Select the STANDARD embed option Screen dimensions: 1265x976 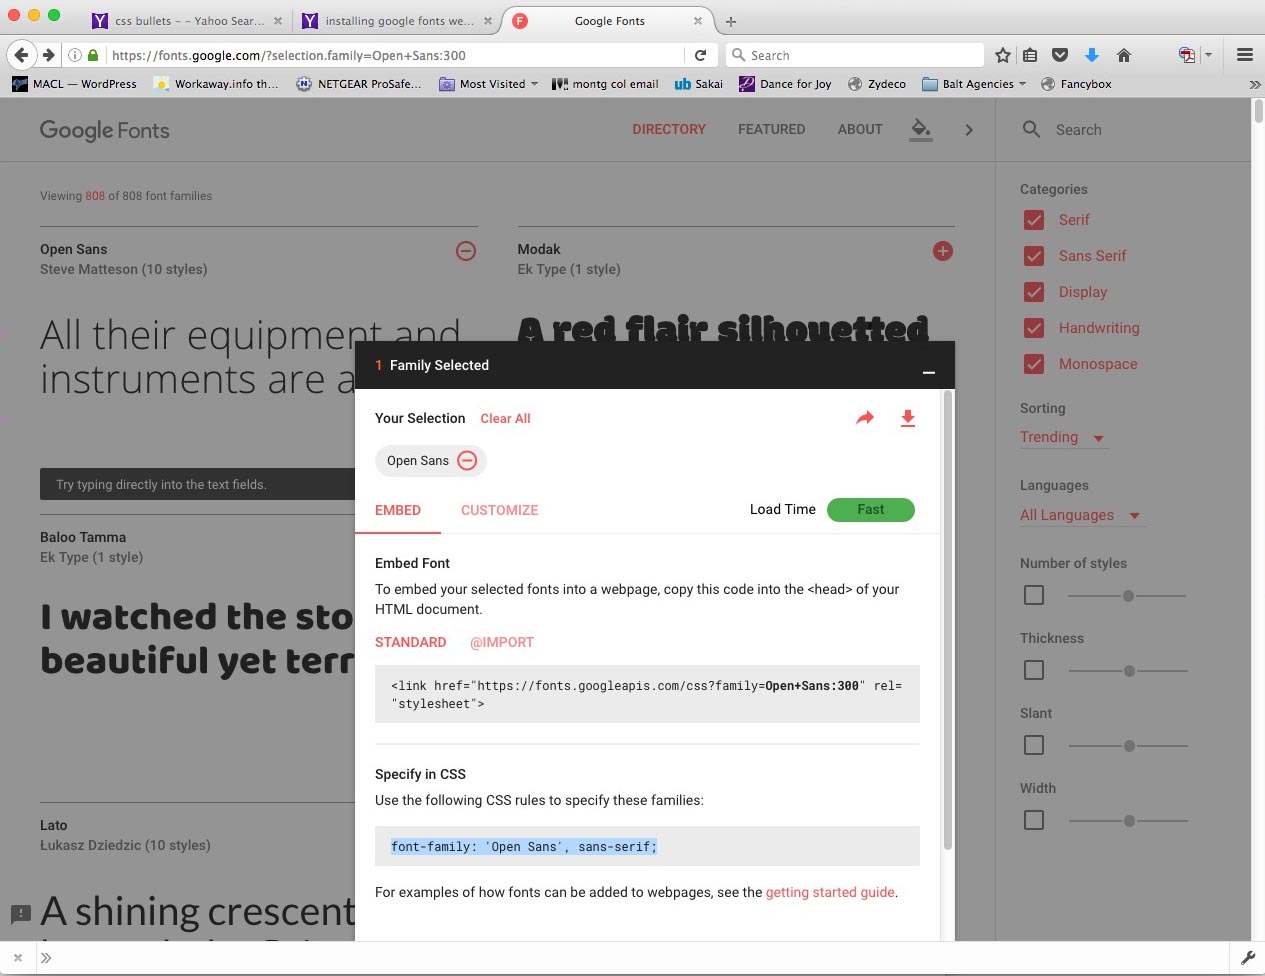click(411, 642)
